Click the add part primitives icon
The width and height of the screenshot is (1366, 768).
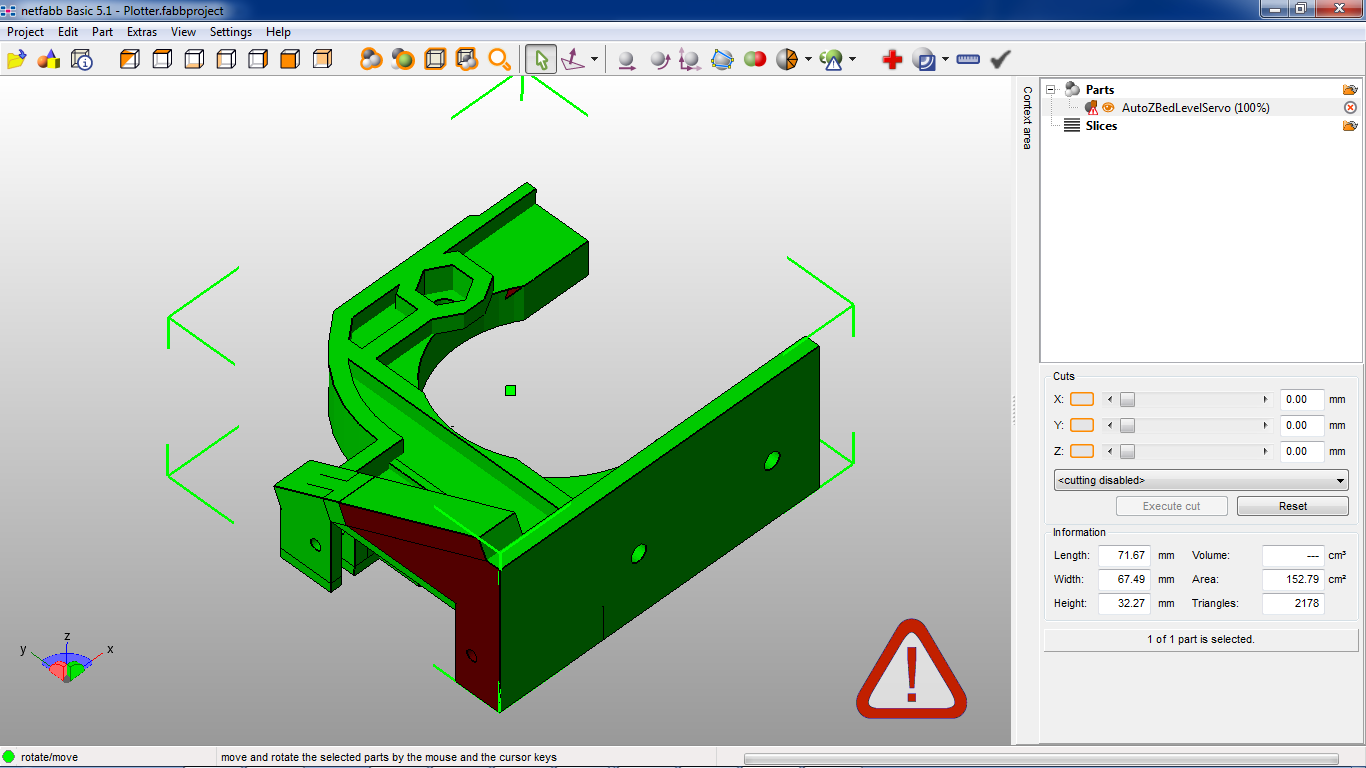pos(48,60)
